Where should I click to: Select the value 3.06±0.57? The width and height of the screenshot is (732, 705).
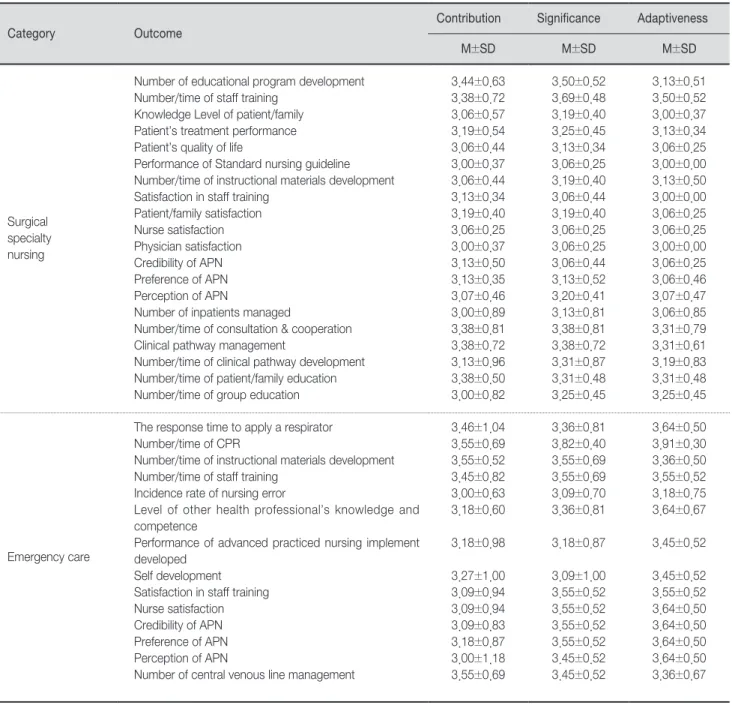tap(478, 114)
